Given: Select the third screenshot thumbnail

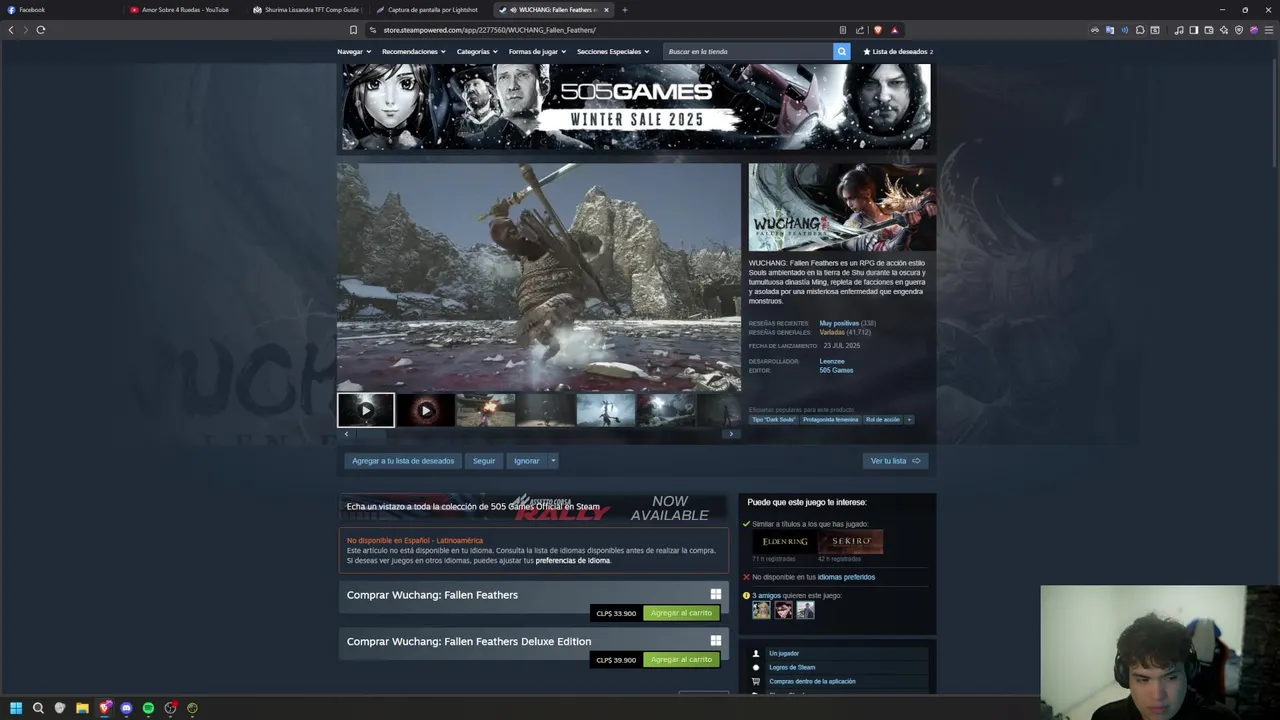Looking at the screenshot, I should click(x=485, y=410).
